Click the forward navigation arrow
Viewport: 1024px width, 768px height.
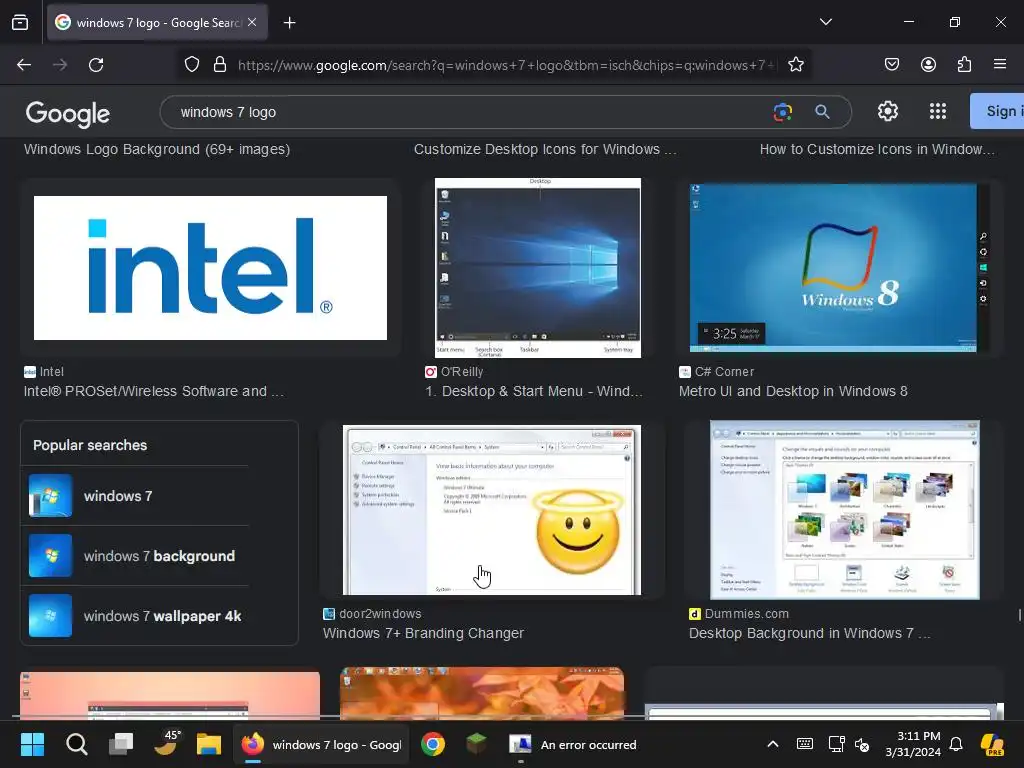coord(60,65)
